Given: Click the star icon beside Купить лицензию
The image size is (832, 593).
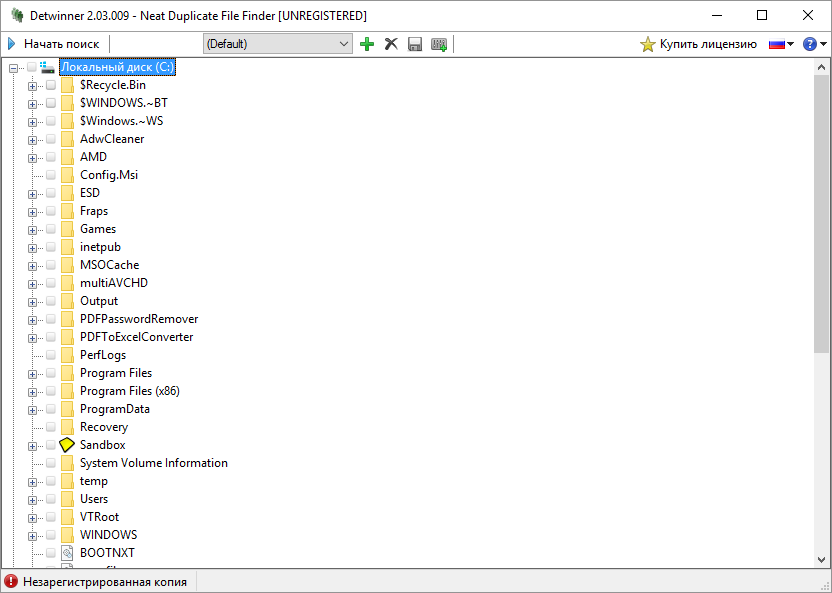Looking at the screenshot, I should (647, 44).
